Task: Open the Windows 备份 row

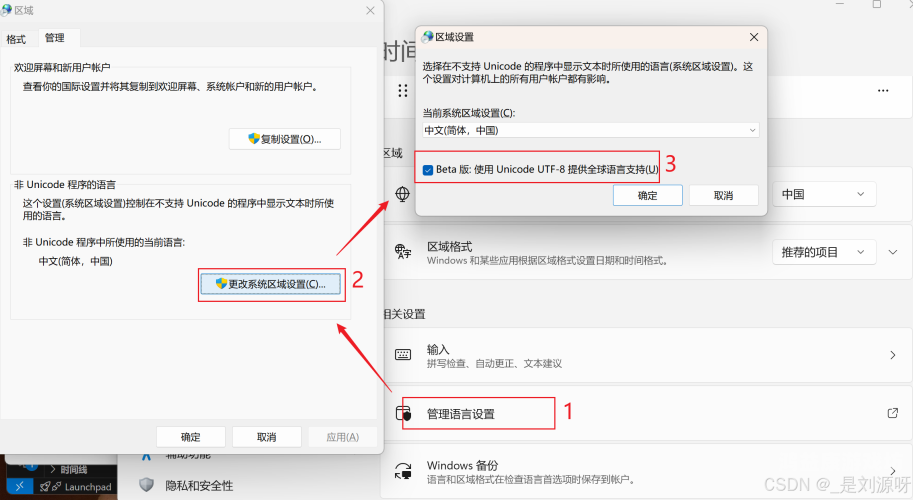Action: click(646, 471)
